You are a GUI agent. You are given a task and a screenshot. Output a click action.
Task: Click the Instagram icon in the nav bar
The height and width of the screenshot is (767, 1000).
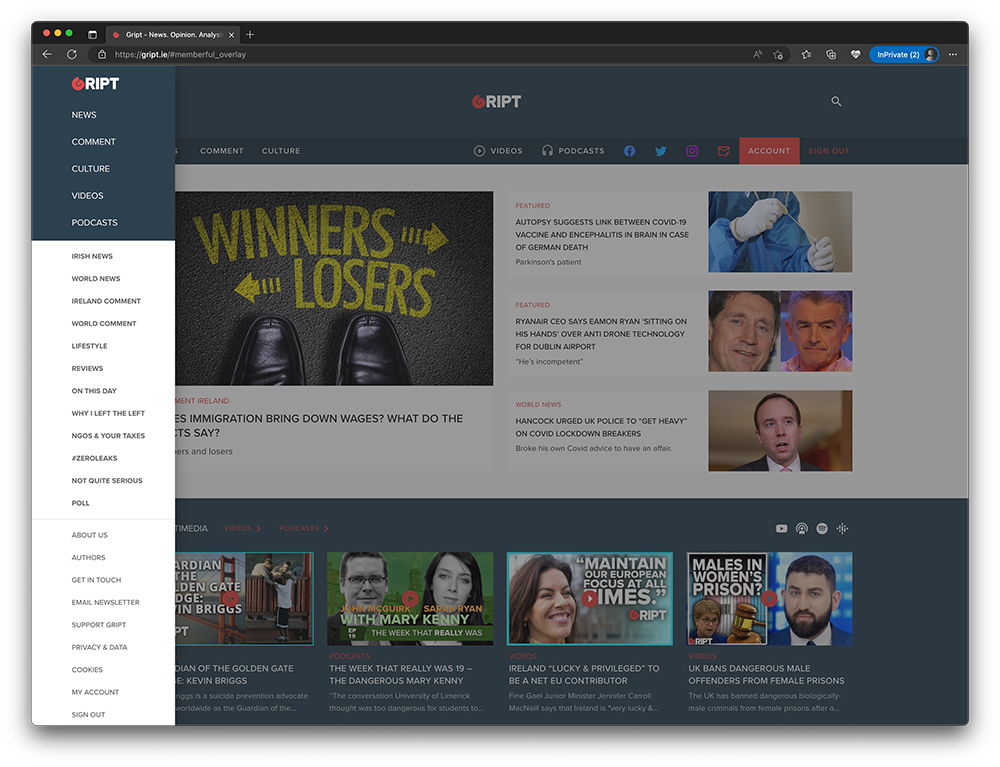[x=692, y=151]
